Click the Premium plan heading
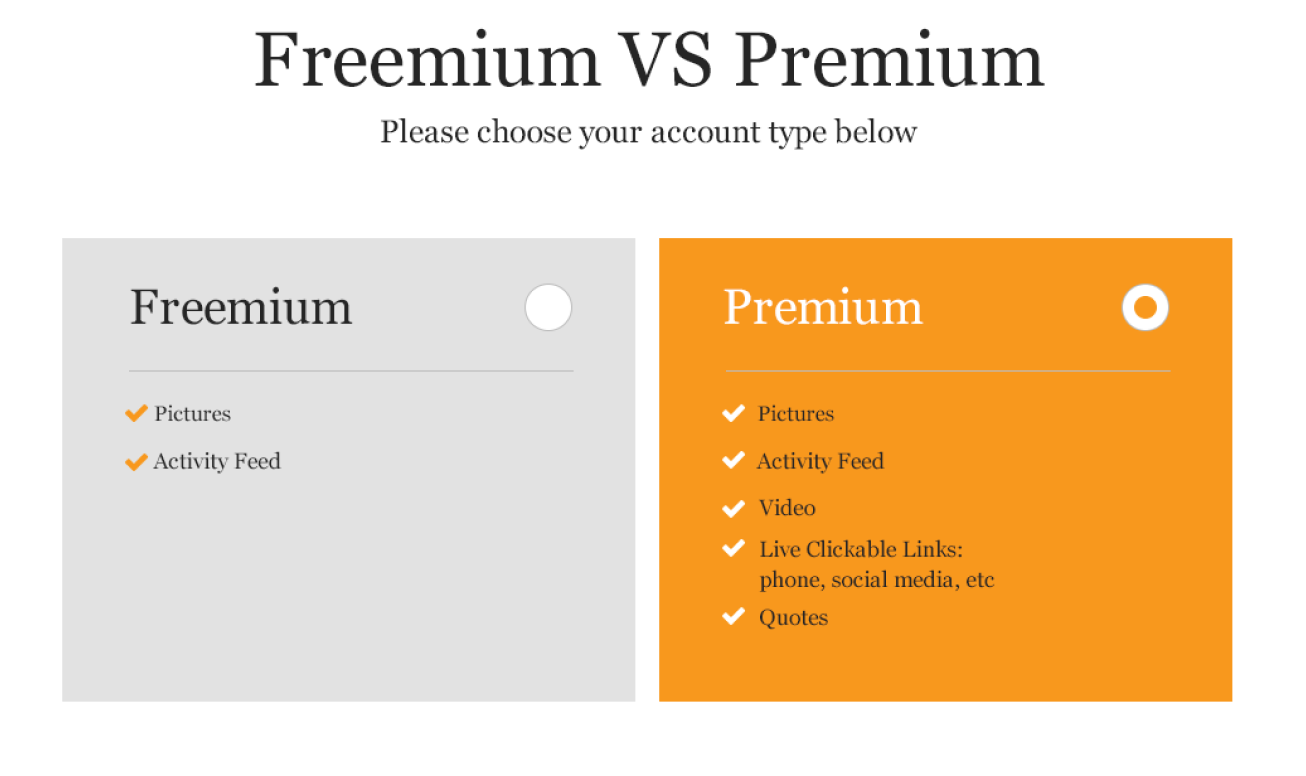The width and height of the screenshot is (1306, 776). tap(823, 306)
